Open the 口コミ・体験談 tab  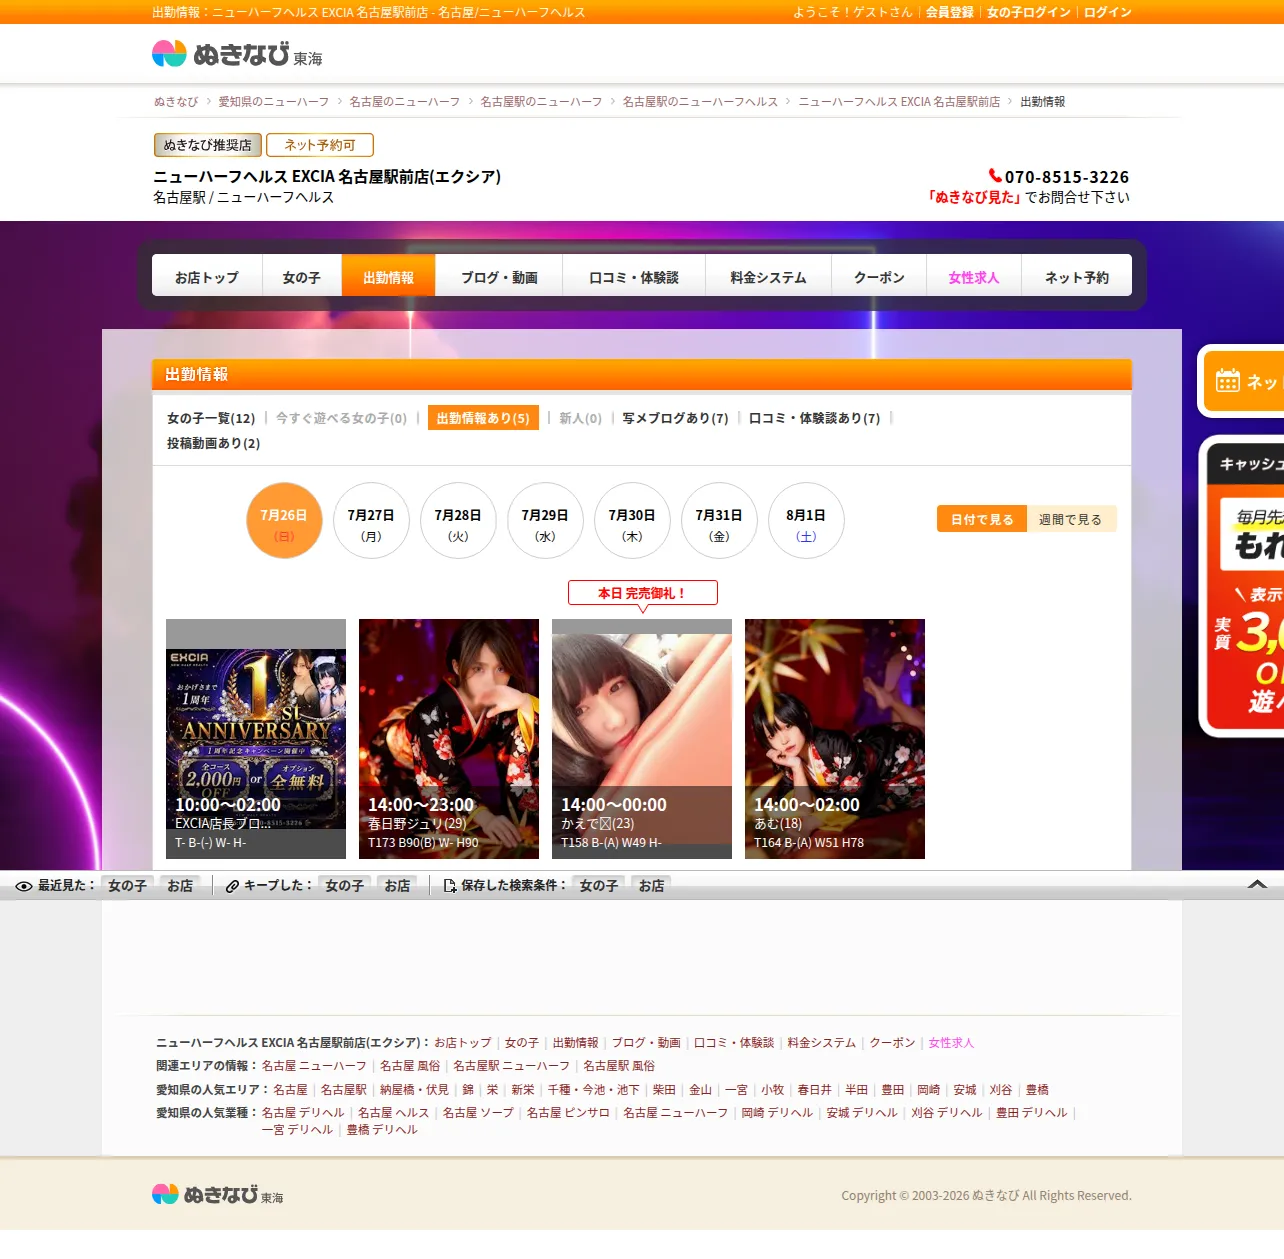(634, 277)
